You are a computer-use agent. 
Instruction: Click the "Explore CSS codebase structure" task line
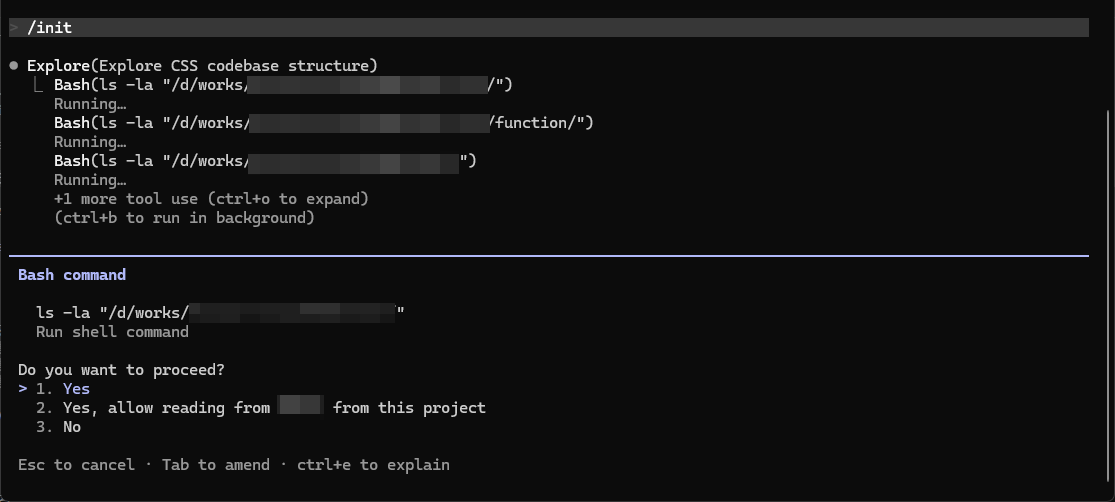(202, 66)
